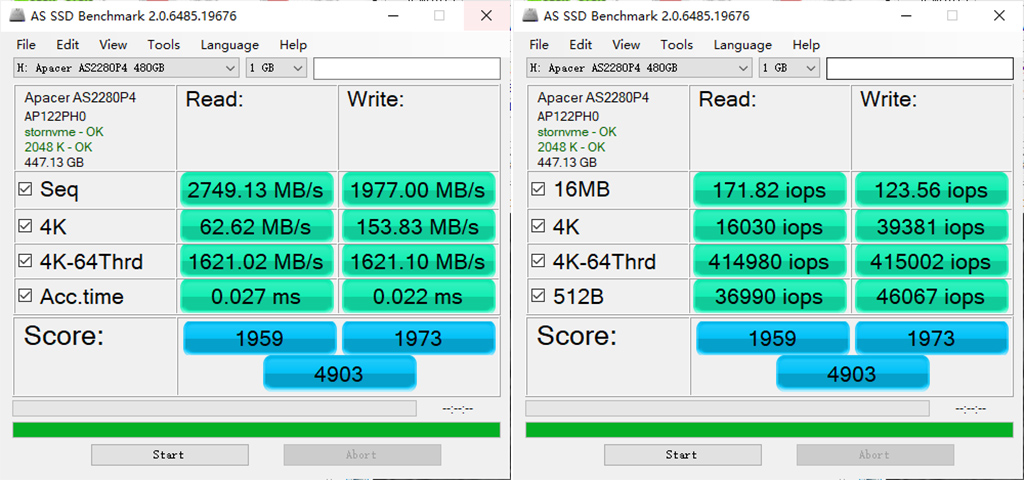Click the empty text field in left window

click(406, 68)
